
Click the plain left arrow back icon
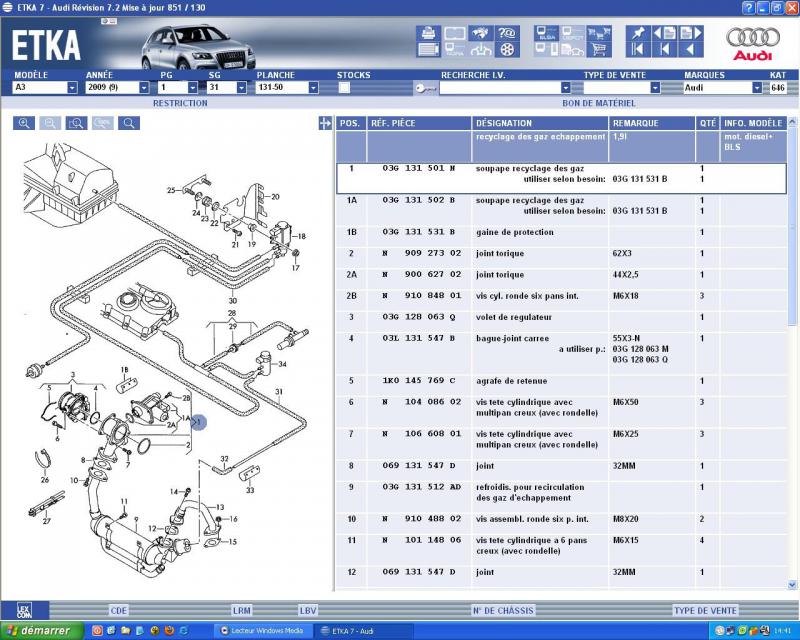point(691,50)
